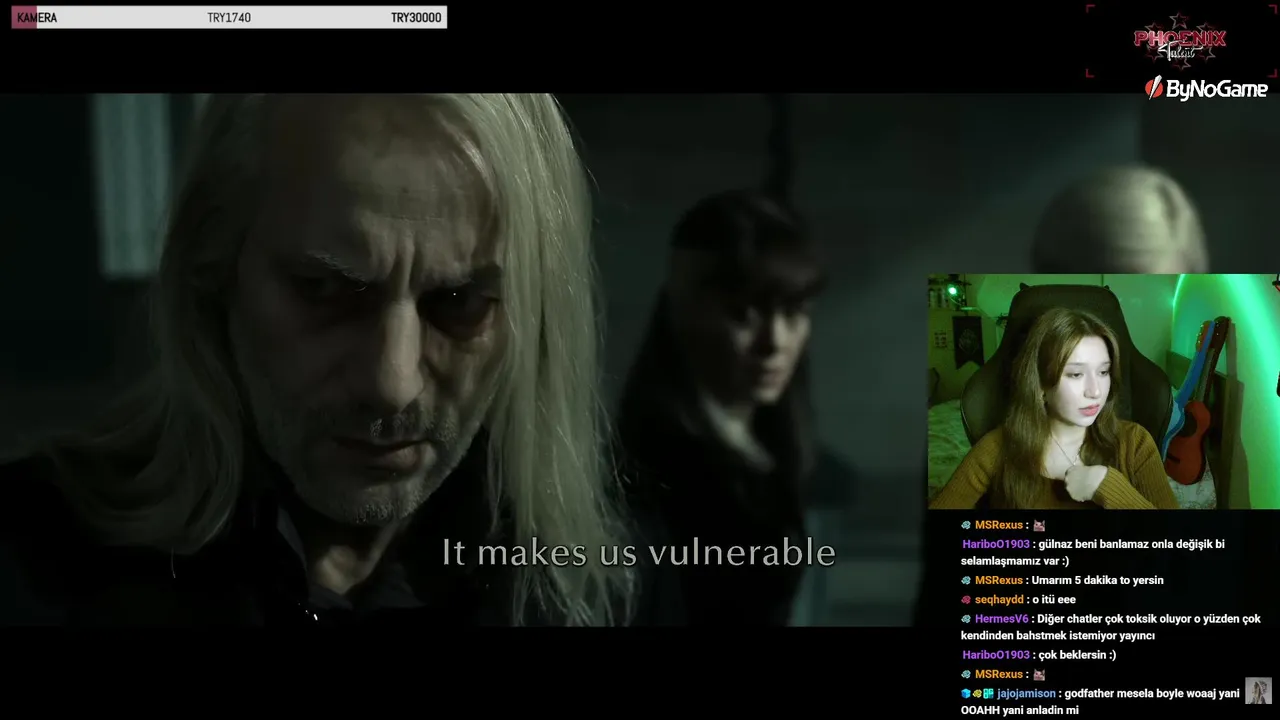Click the badge beside MSRexus in topmost chat line
1280x720 pixels.
click(966, 525)
